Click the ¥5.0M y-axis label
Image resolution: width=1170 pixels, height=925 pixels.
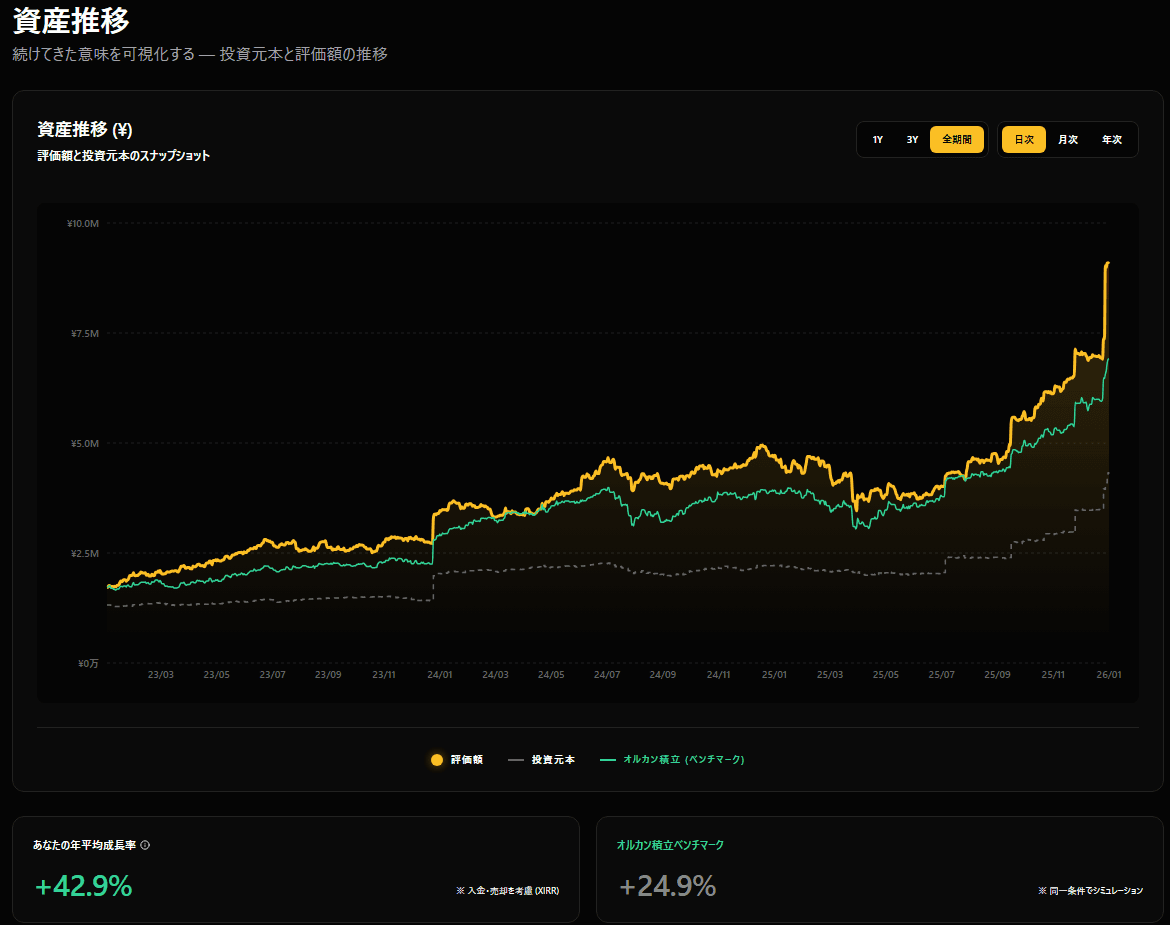tap(84, 443)
